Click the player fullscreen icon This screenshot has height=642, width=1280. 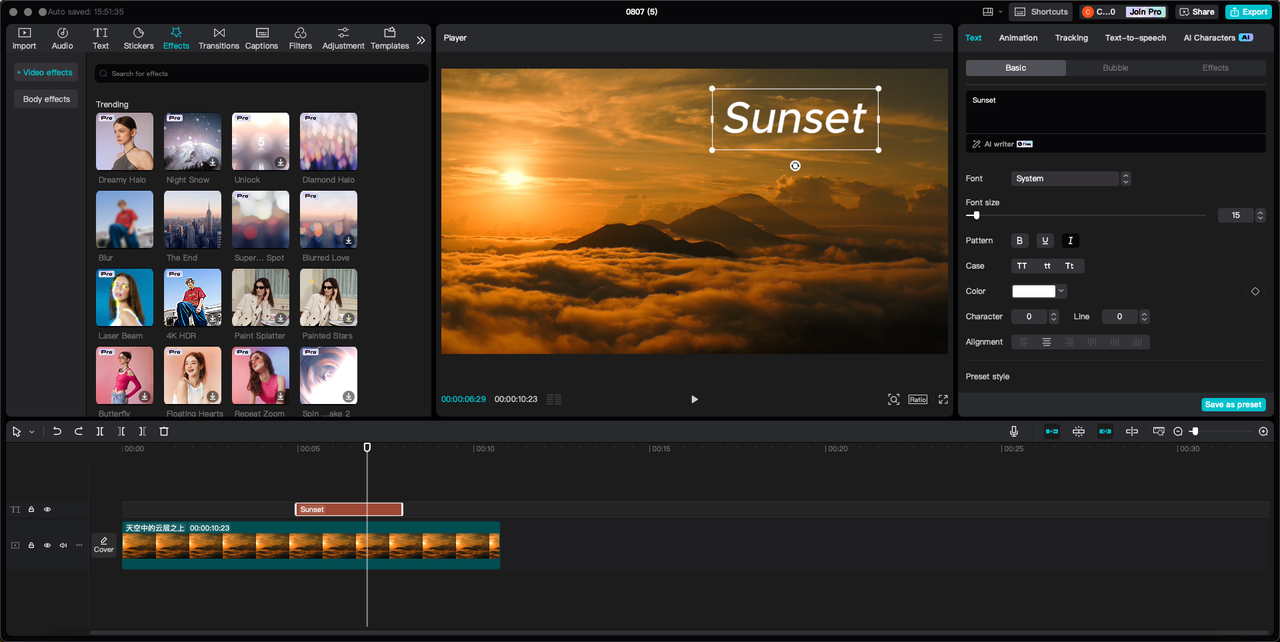coord(943,399)
